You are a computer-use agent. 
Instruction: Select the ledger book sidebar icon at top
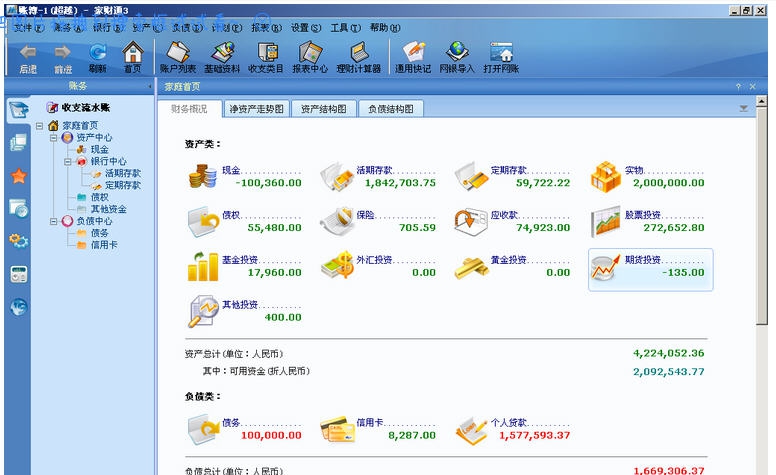[18, 110]
